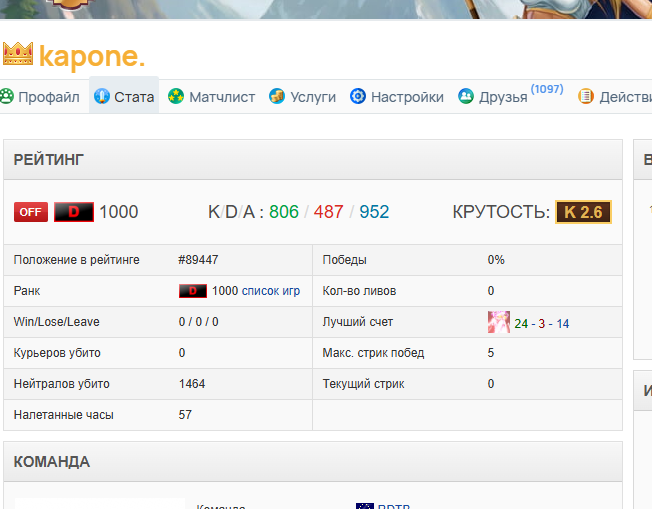The height and width of the screenshot is (509, 652).
Task: Click the (1097) friends counter
Action: (547, 89)
